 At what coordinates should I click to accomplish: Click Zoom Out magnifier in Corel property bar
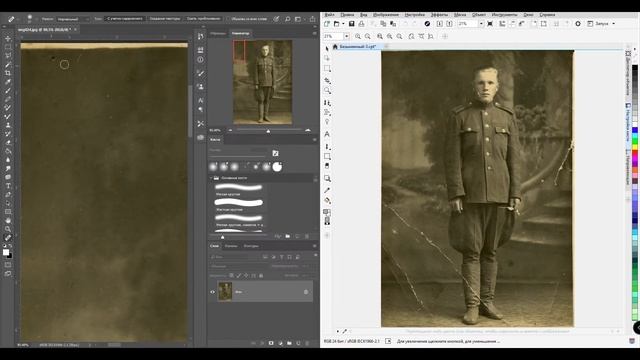[x=368, y=36]
